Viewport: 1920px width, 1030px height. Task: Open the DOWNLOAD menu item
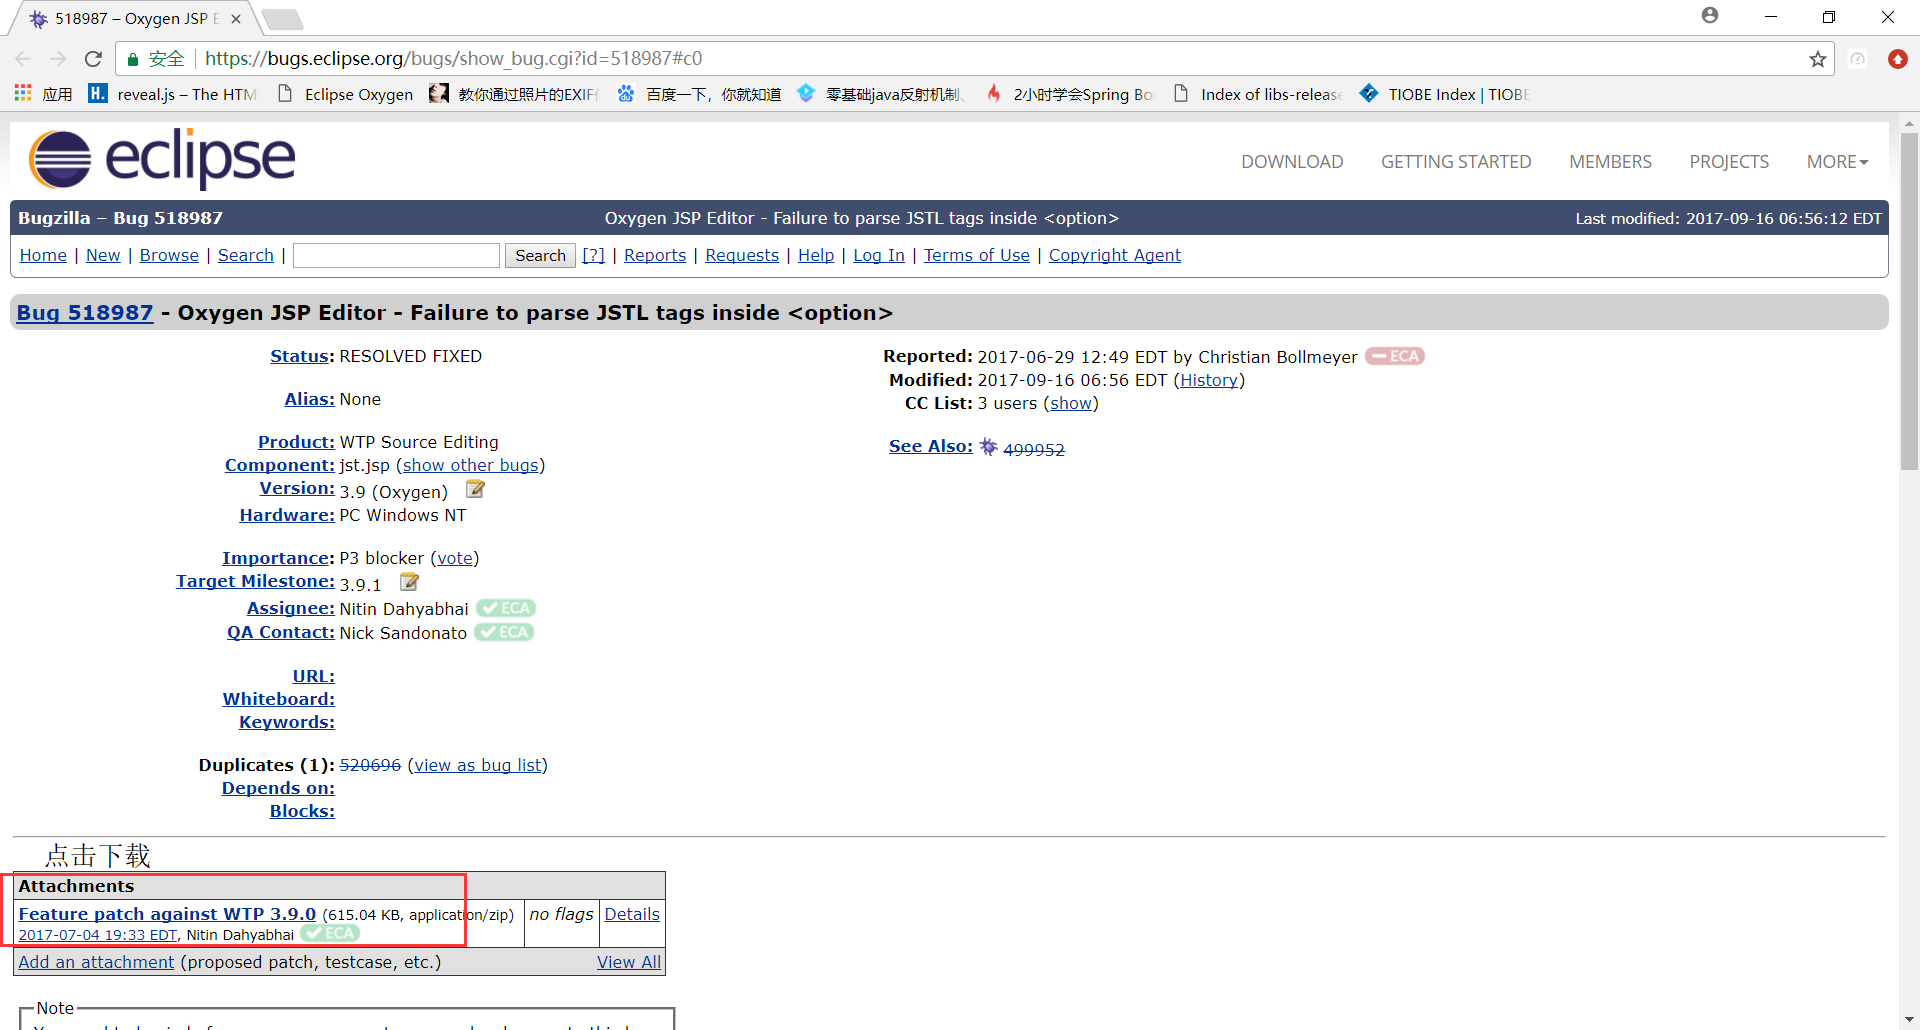click(1292, 162)
